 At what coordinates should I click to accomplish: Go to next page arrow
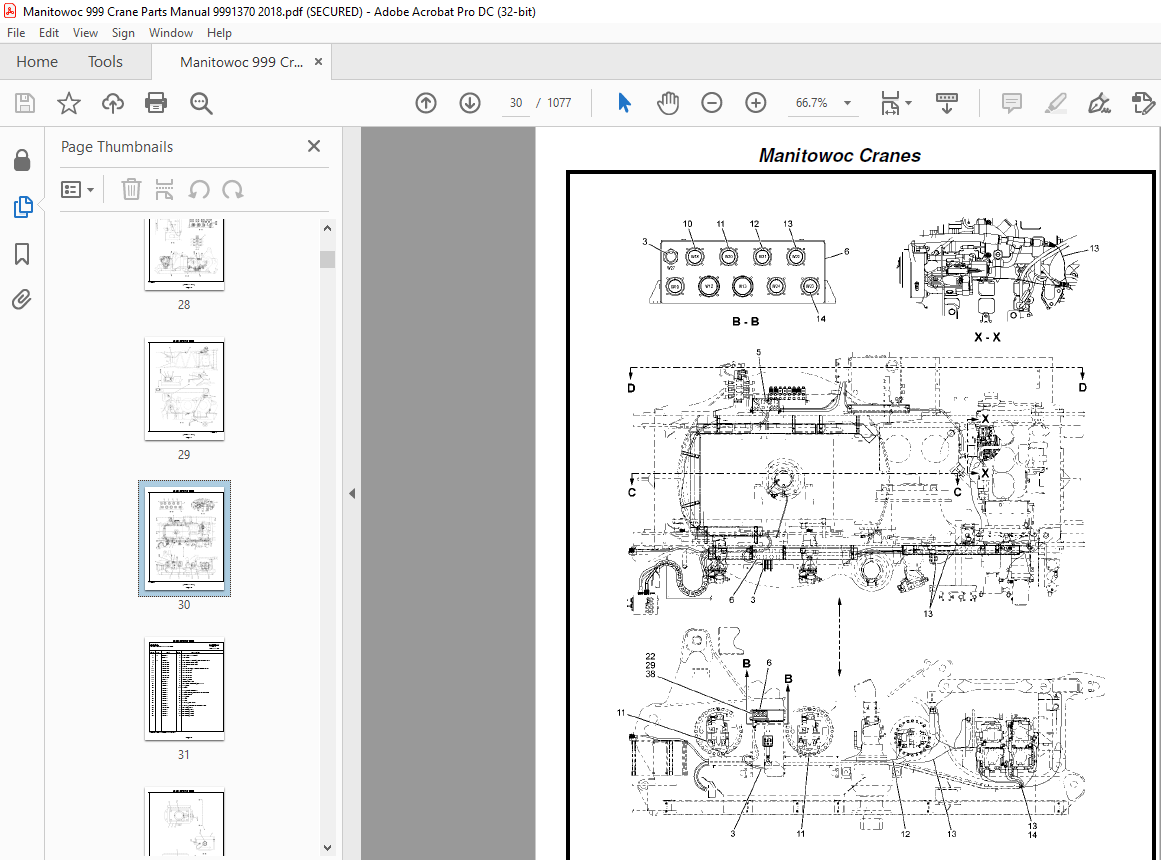[x=470, y=103]
